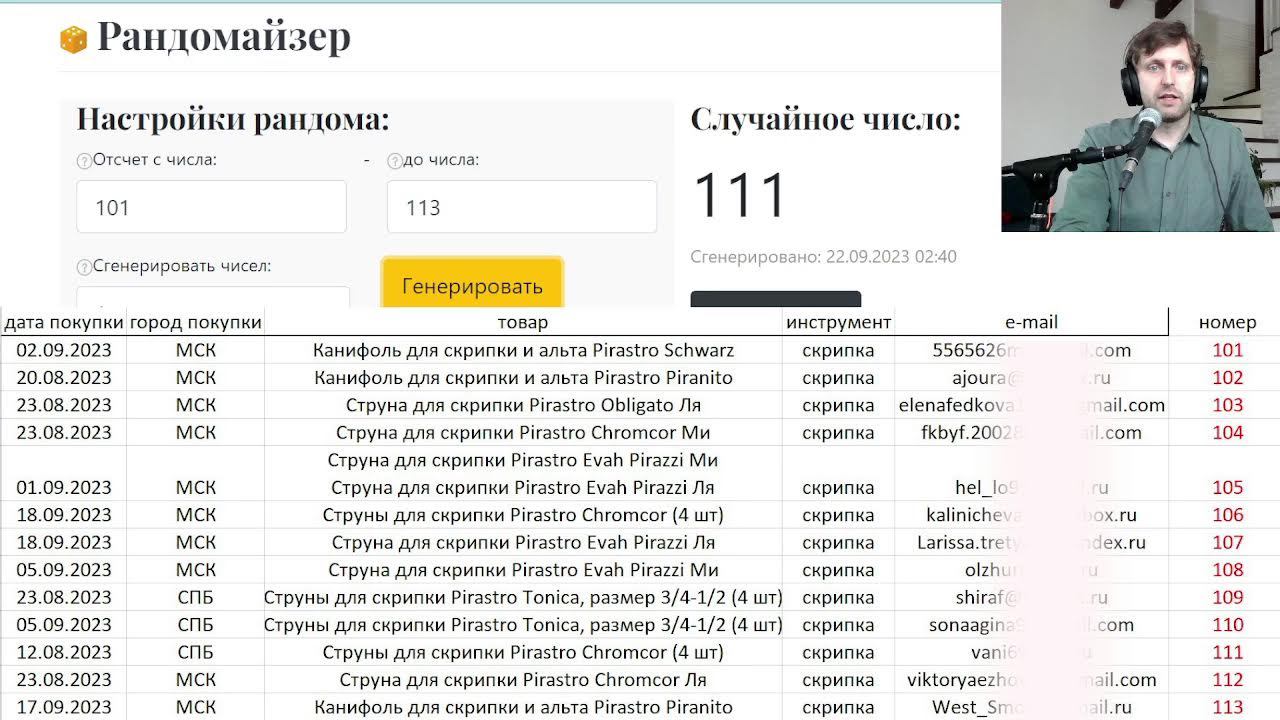Image resolution: width=1280 pixels, height=720 pixels.
Task: Click the "Рандомайзер" site title
Action: [224, 37]
